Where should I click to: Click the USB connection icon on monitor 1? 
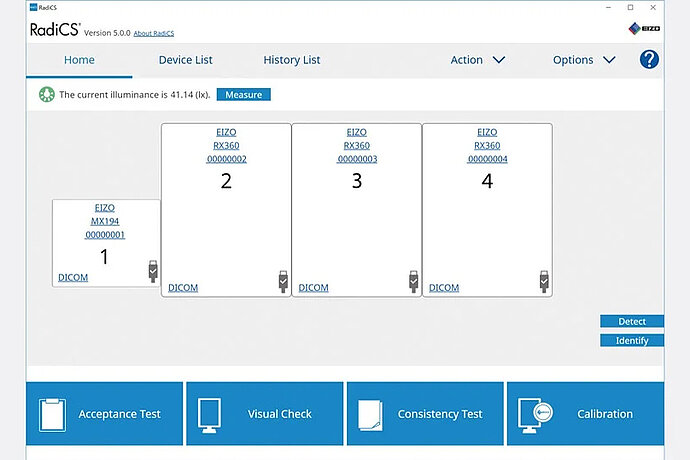(x=153, y=271)
